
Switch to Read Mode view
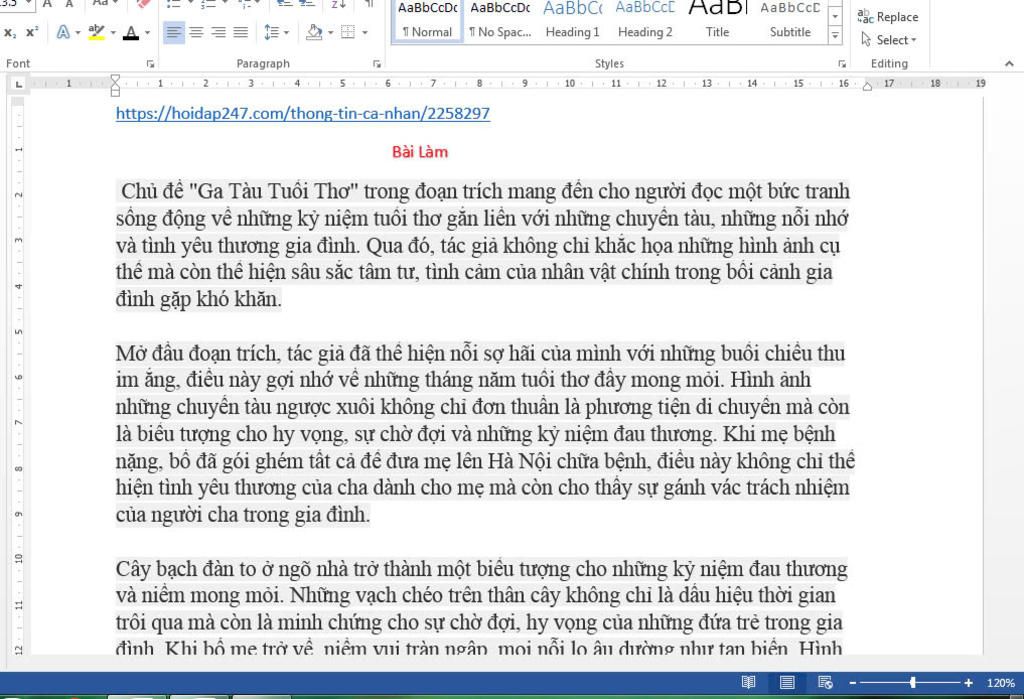(x=748, y=682)
